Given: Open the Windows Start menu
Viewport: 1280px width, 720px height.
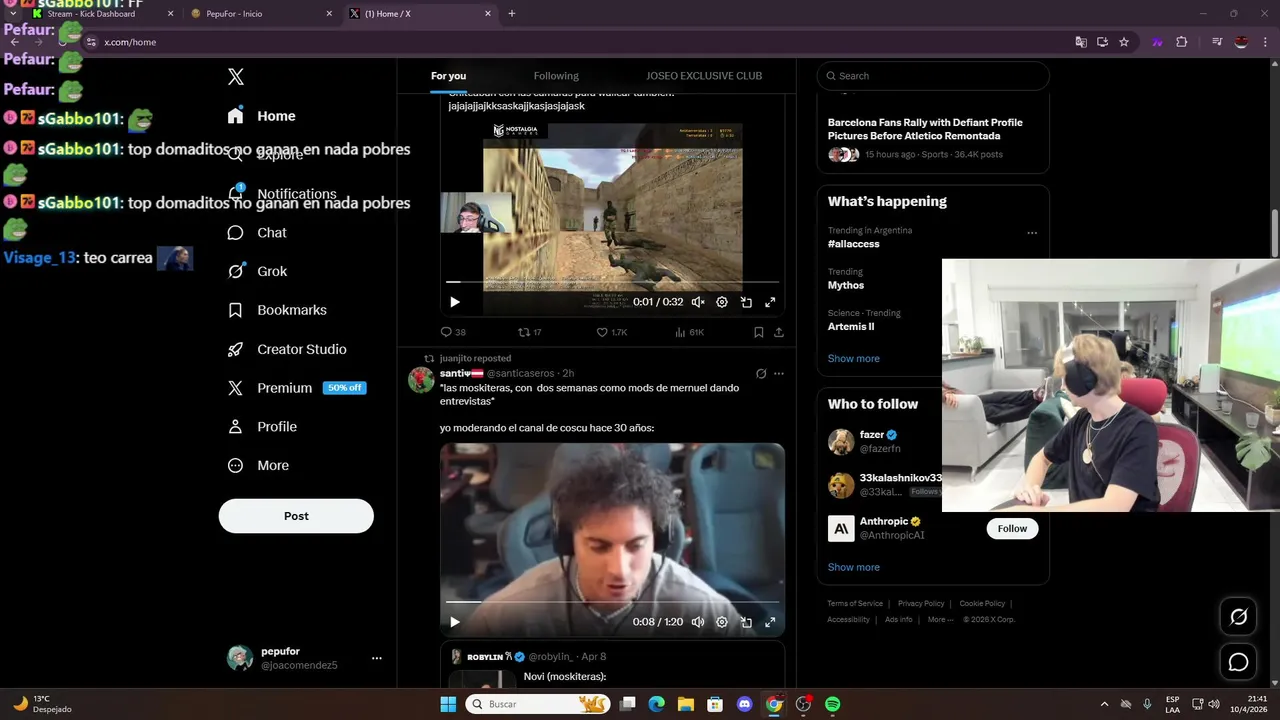Looking at the screenshot, I should [x=448, y=704].
